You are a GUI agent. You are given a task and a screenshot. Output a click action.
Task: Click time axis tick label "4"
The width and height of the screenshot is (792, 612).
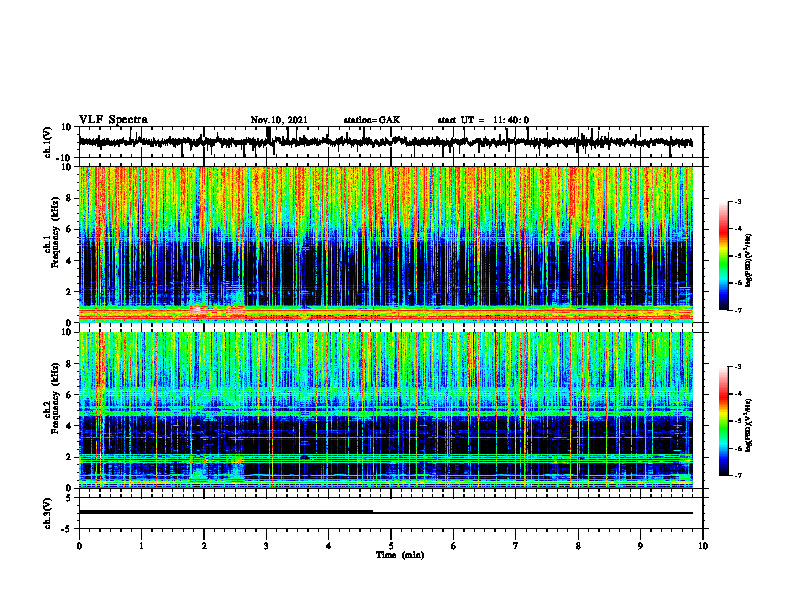tap(329, 546)
